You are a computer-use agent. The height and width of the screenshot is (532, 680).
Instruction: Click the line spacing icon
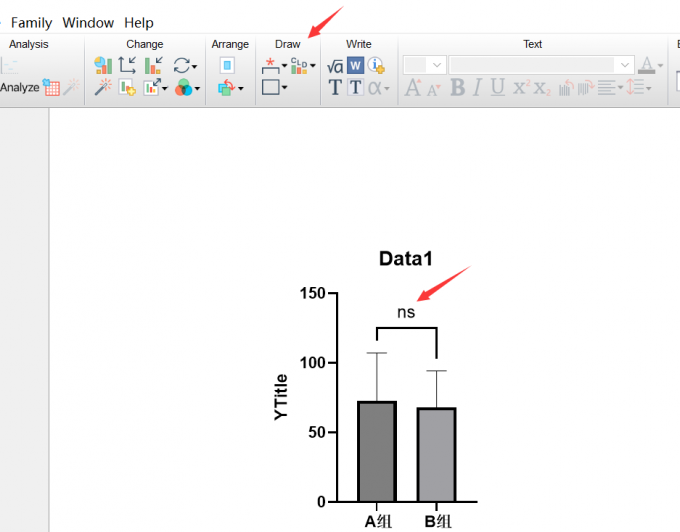point(635,87)
